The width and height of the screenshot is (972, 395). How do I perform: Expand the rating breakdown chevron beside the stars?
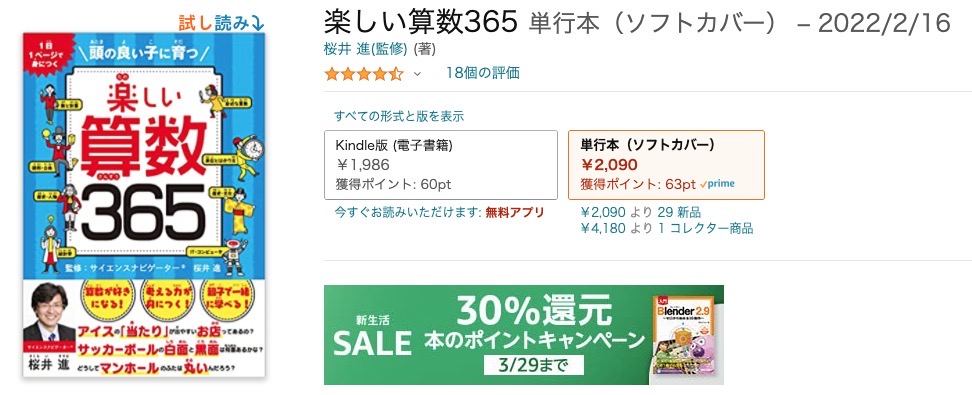417,74
